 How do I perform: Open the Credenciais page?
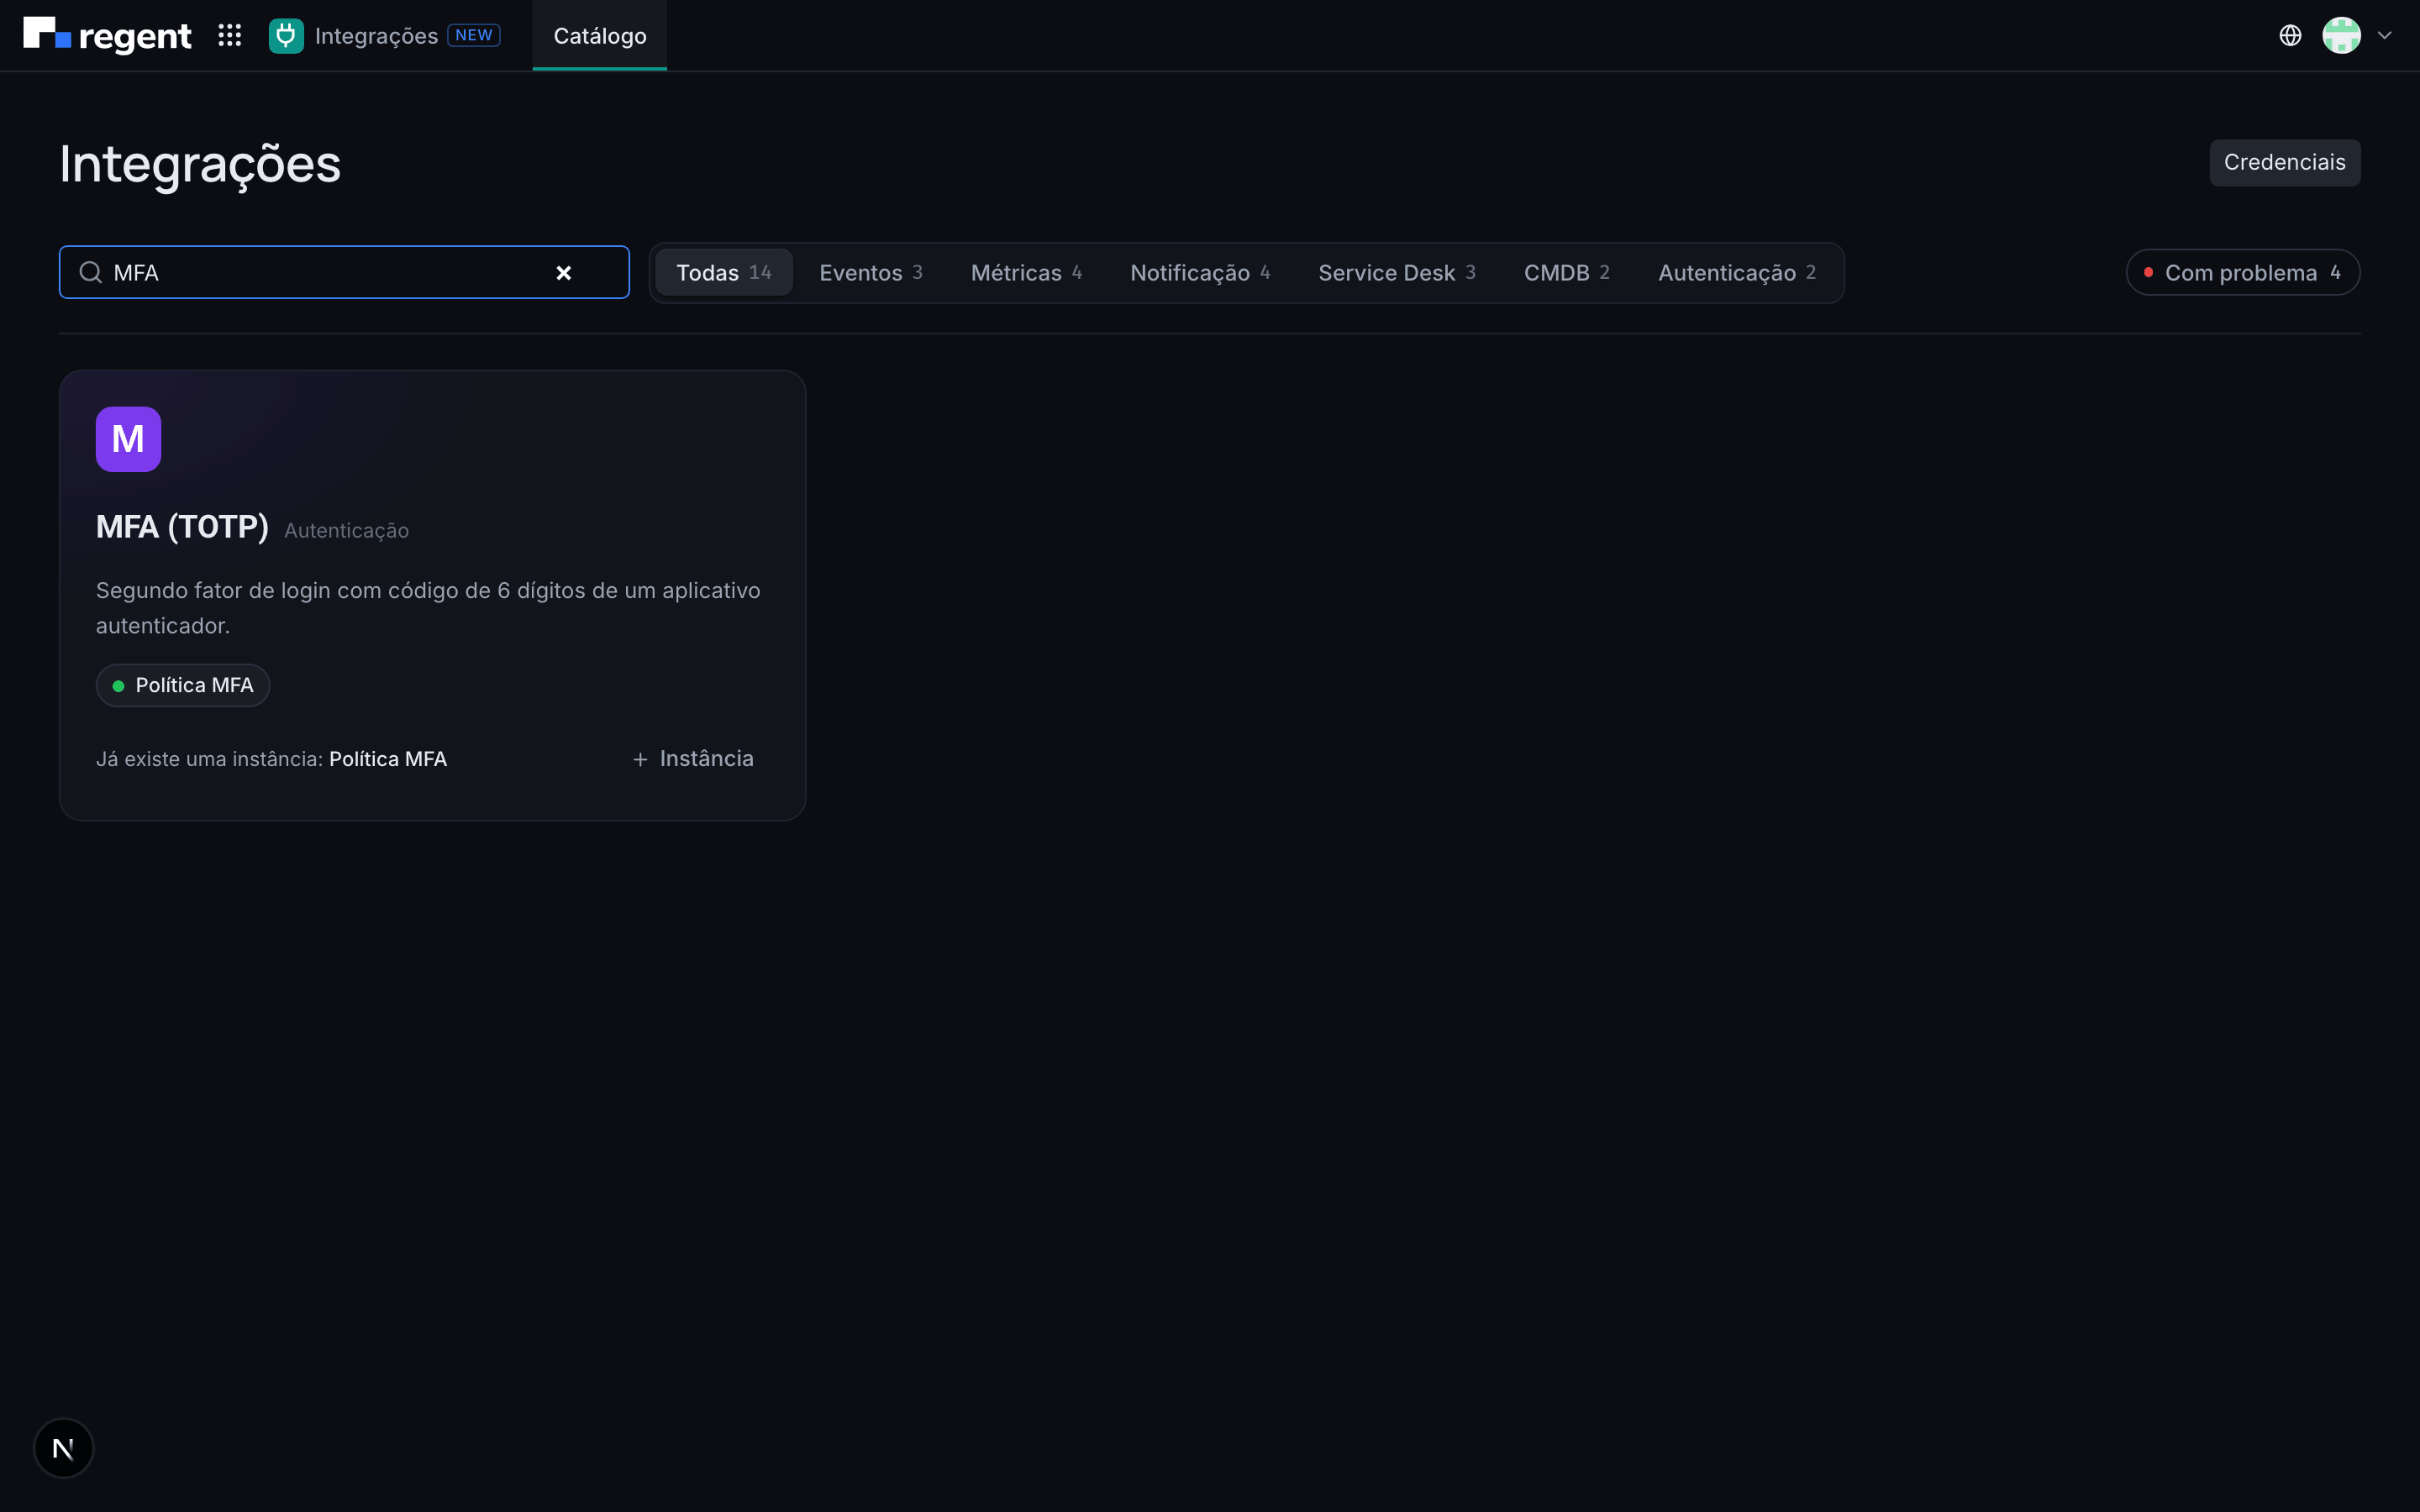tap(2285, 162)
